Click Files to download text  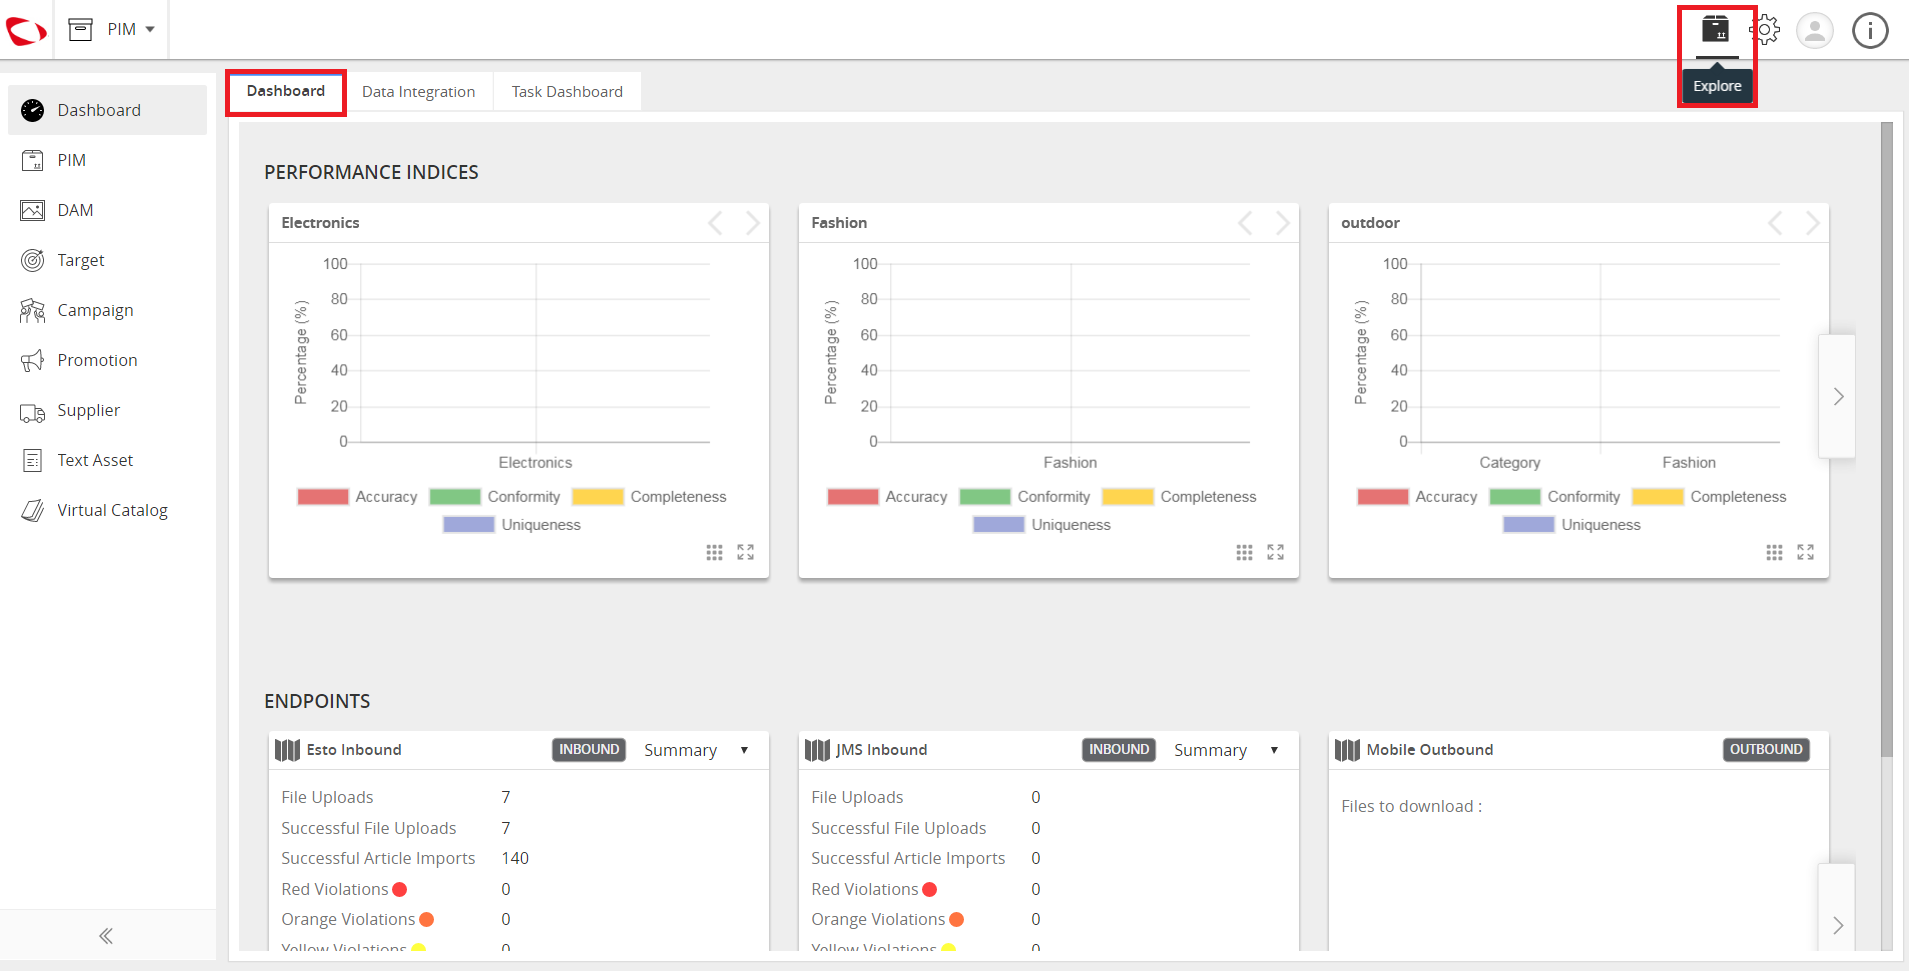(x=1411, y=806)
